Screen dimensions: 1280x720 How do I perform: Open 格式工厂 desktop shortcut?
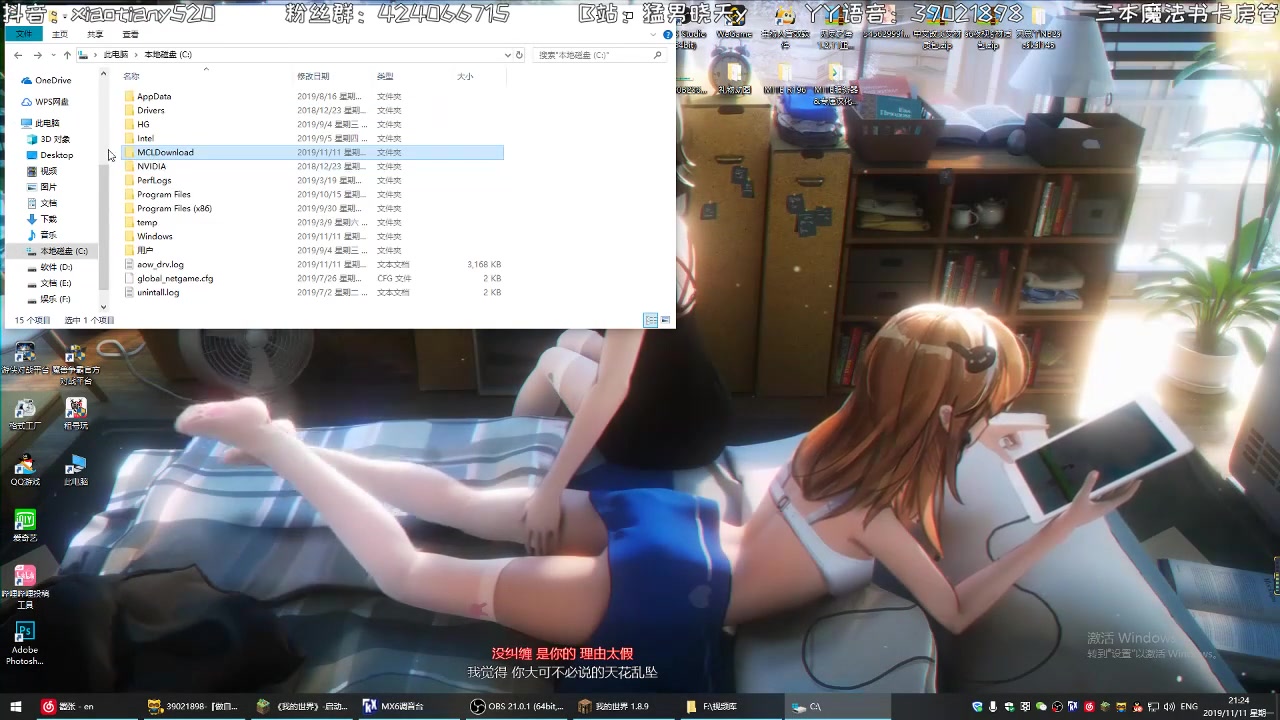pyautogui.click(x=25, y=414)
